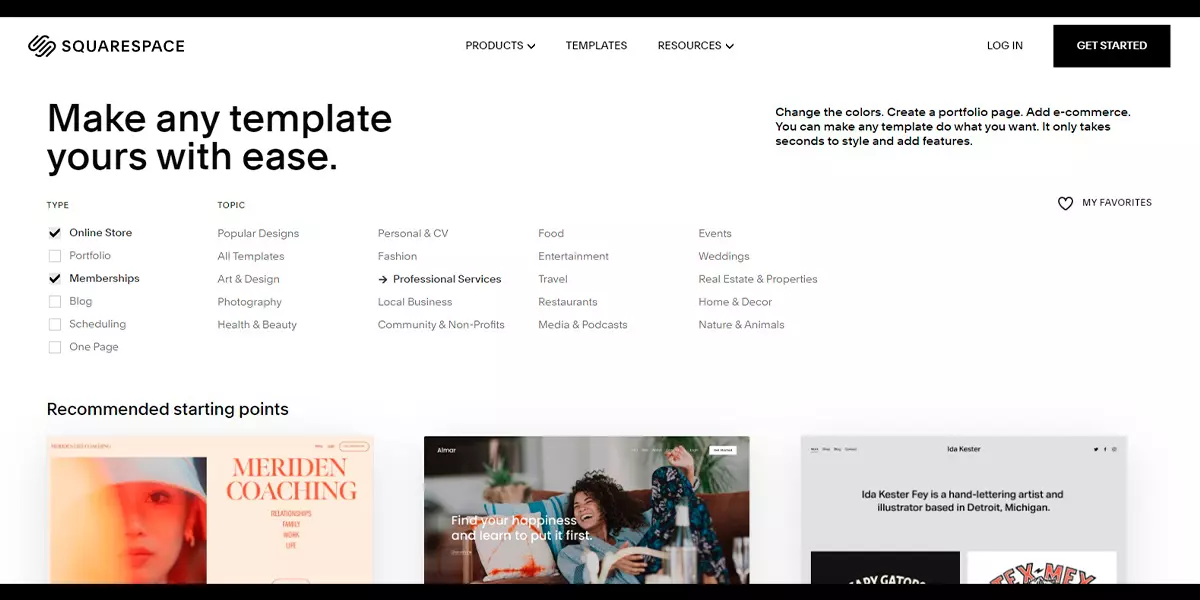
Task: Select the All Templates topic
Action: click(251, 256)
